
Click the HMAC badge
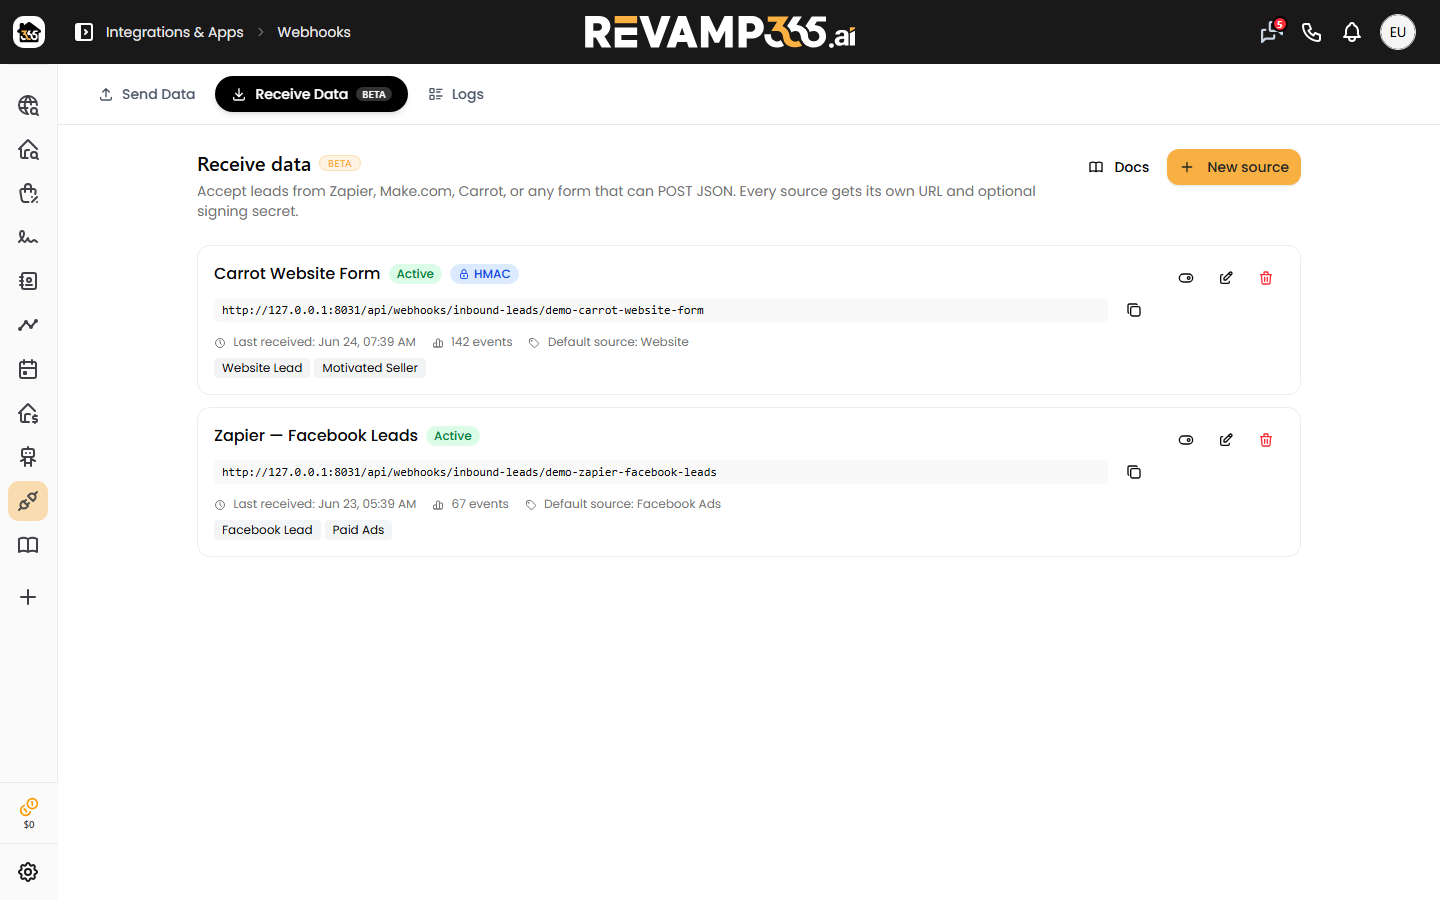click(484, 274)
